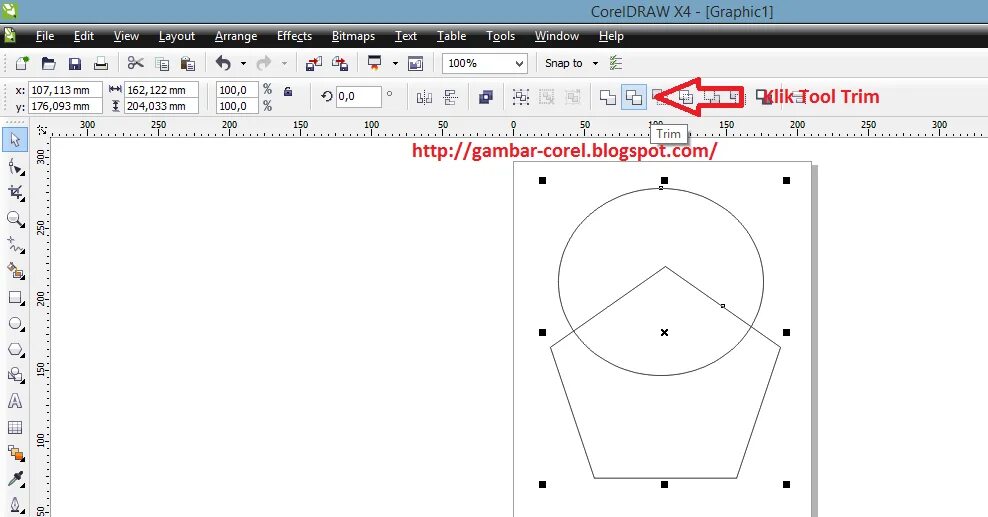Viewport: 988px width, 517px height.
Task: Click the Group objects icon
Action: coord(520,97)
